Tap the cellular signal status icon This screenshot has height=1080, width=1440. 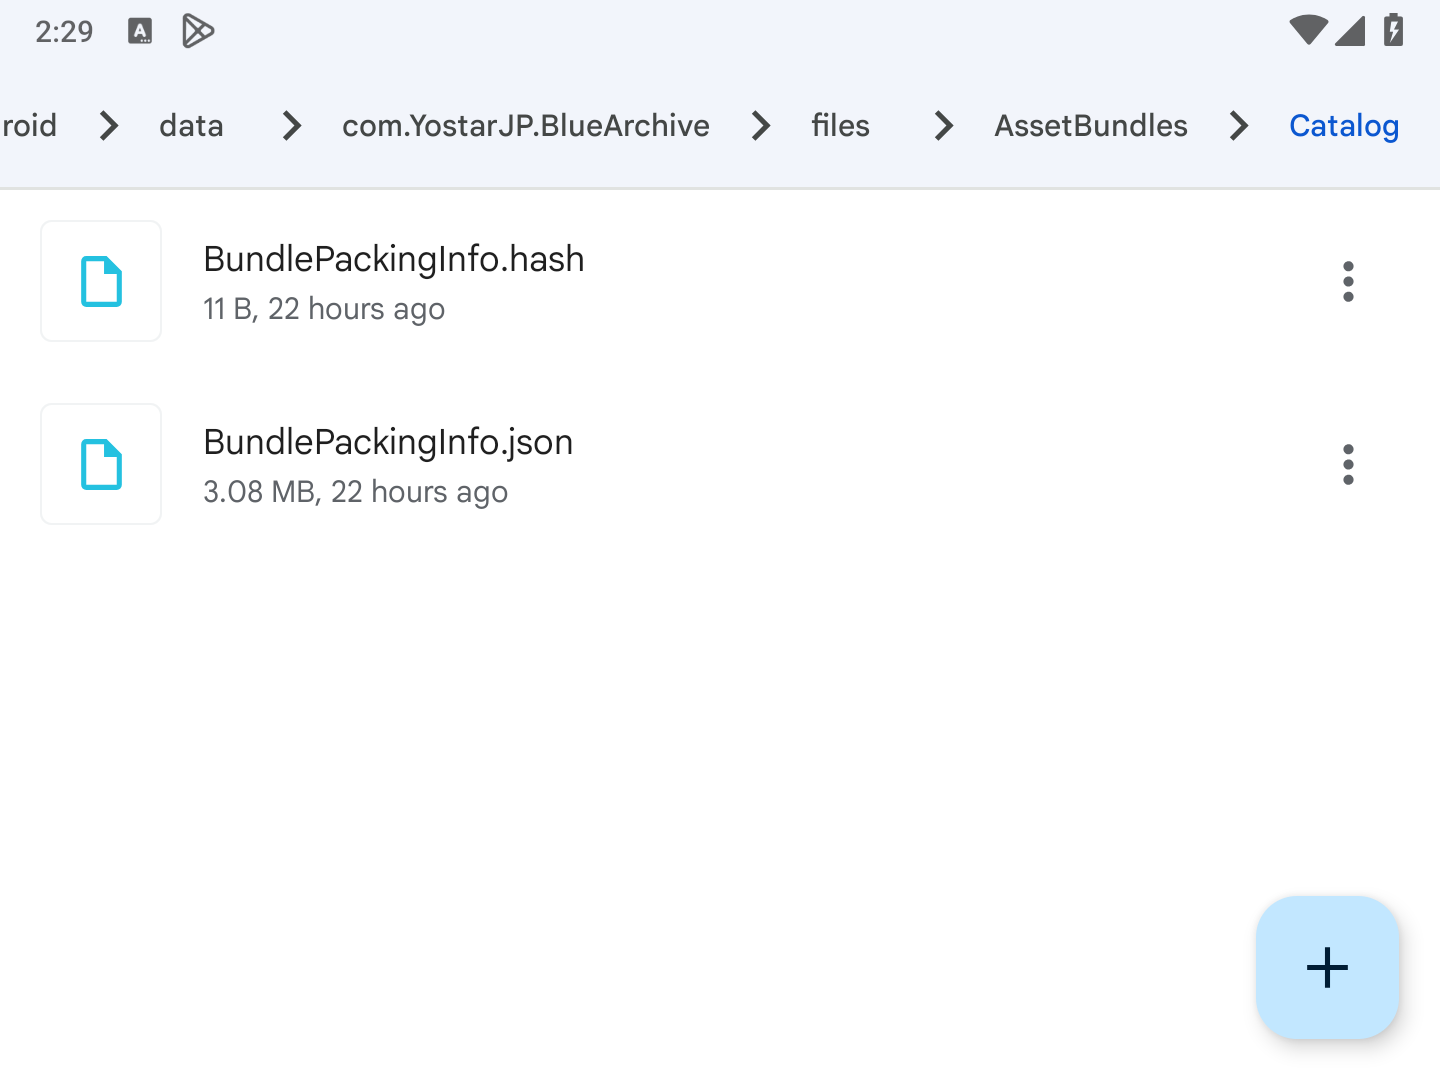(x=1350, y=31)
